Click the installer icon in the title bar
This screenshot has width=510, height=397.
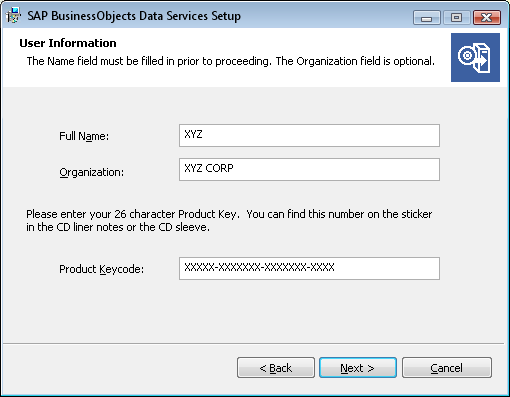[13, 16]
